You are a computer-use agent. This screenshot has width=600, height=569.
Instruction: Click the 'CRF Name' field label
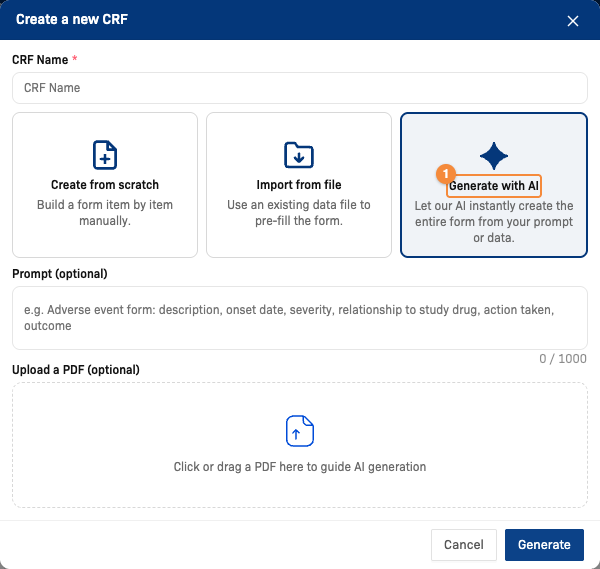point(40,60)
